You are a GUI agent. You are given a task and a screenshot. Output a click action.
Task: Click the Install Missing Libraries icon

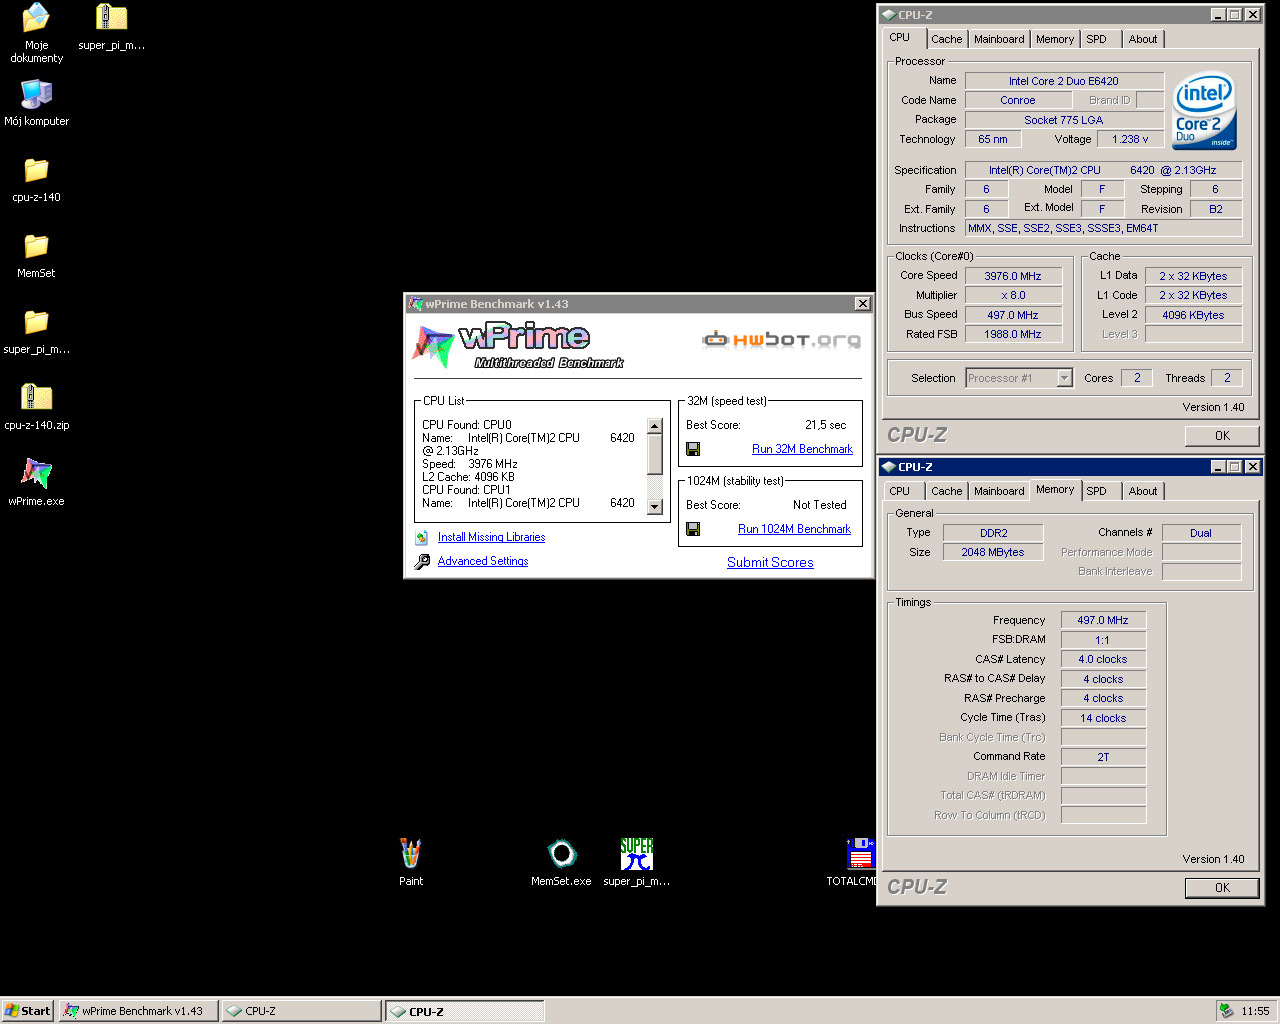(422, 537)
